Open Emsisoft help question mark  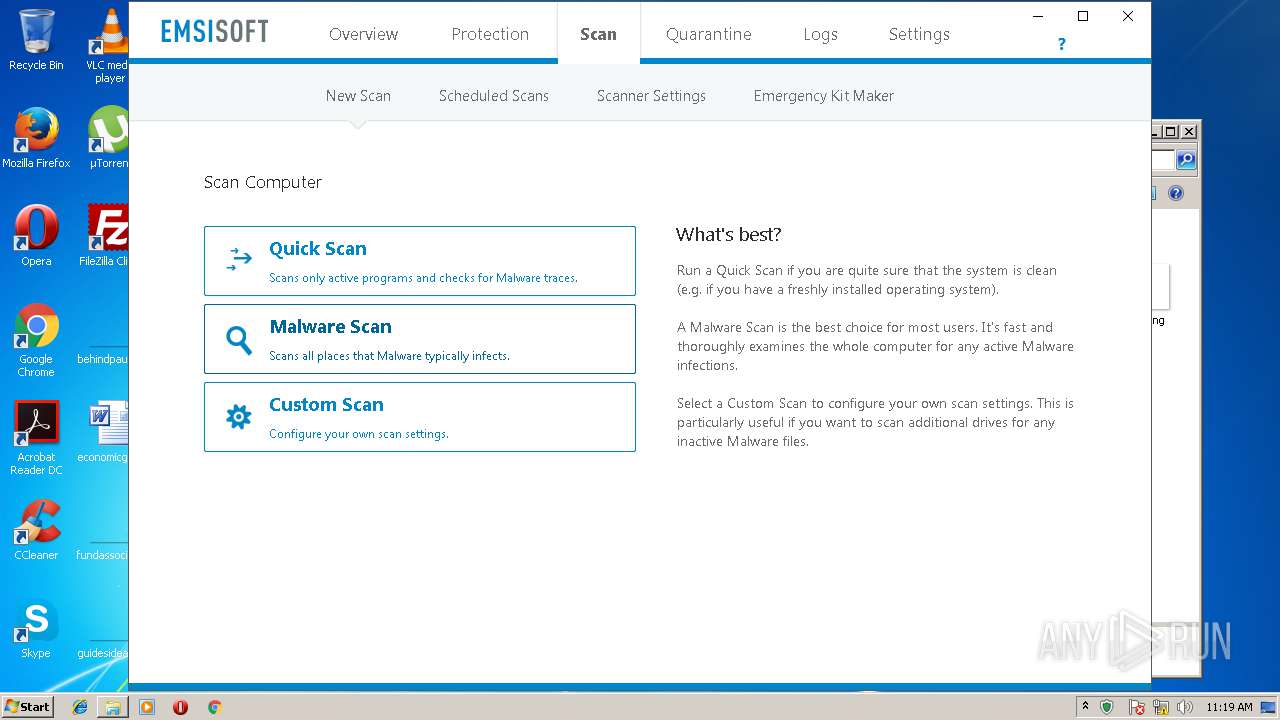1061,44
